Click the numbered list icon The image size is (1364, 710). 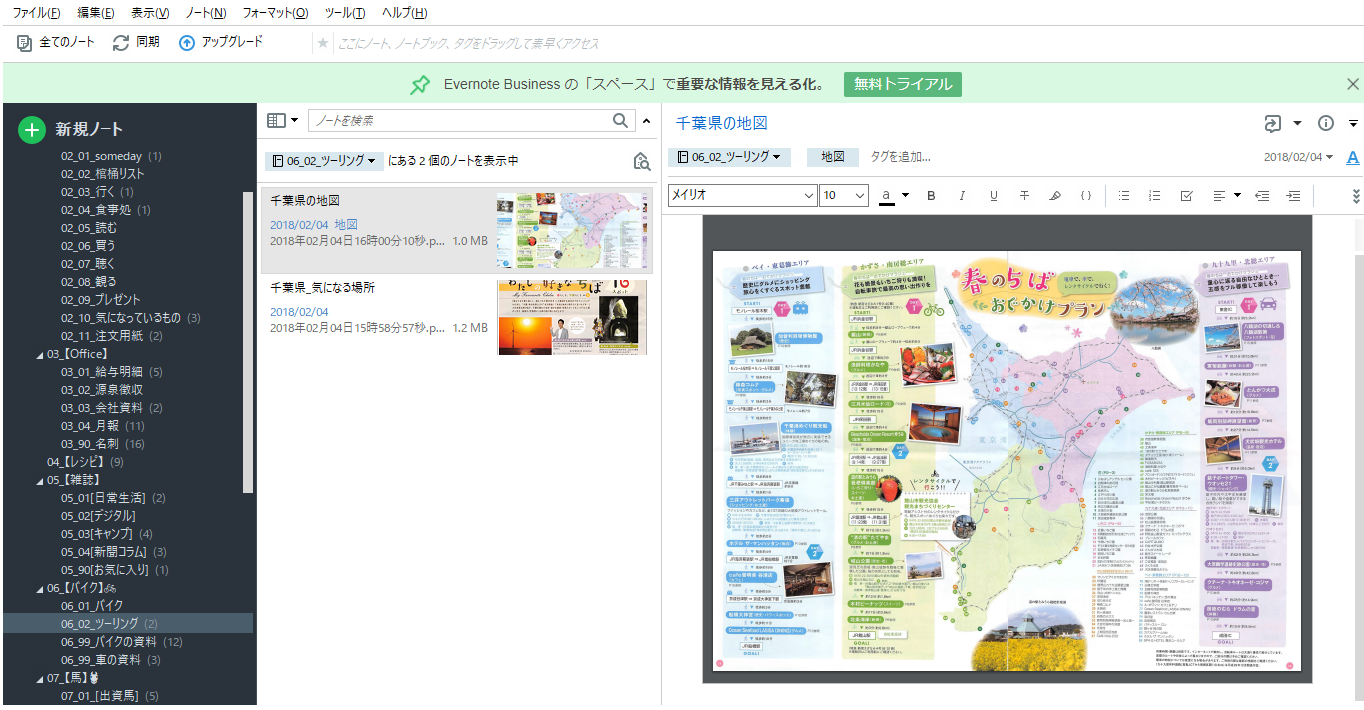pyautogui.click(x=1154, y=196)
